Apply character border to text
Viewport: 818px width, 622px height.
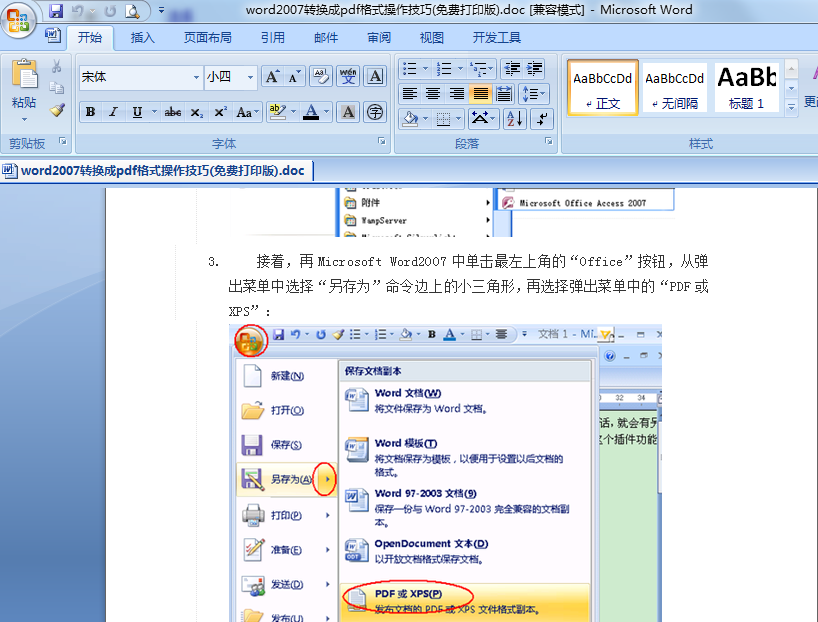click(375, 77)
